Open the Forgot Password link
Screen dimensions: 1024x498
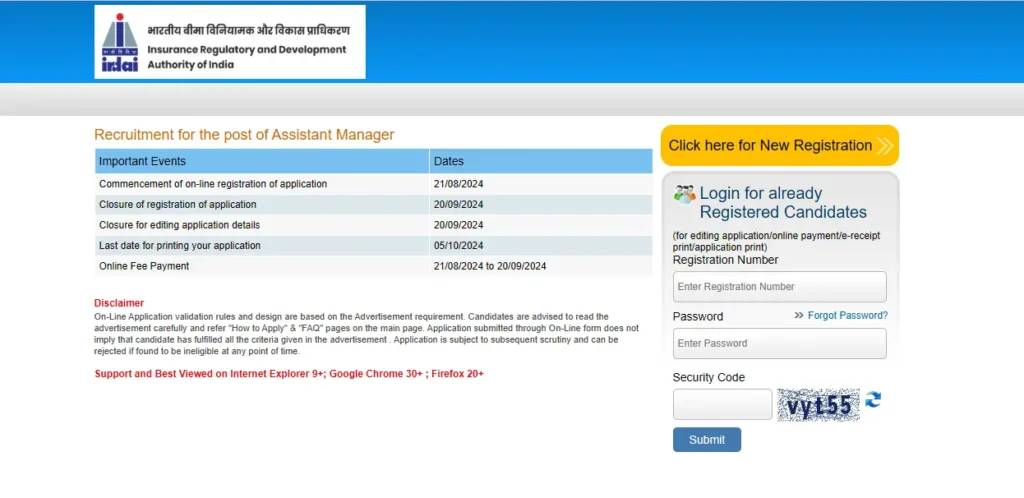pyautogui.click(x=847, y=316)
